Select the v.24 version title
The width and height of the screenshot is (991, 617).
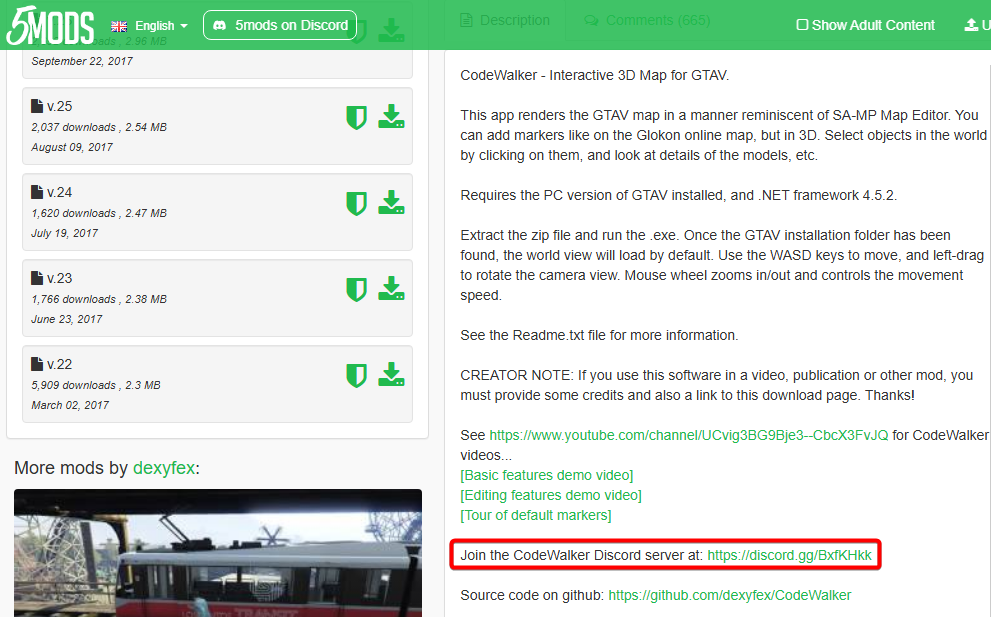pyautogui.click(x=59, y=192)
